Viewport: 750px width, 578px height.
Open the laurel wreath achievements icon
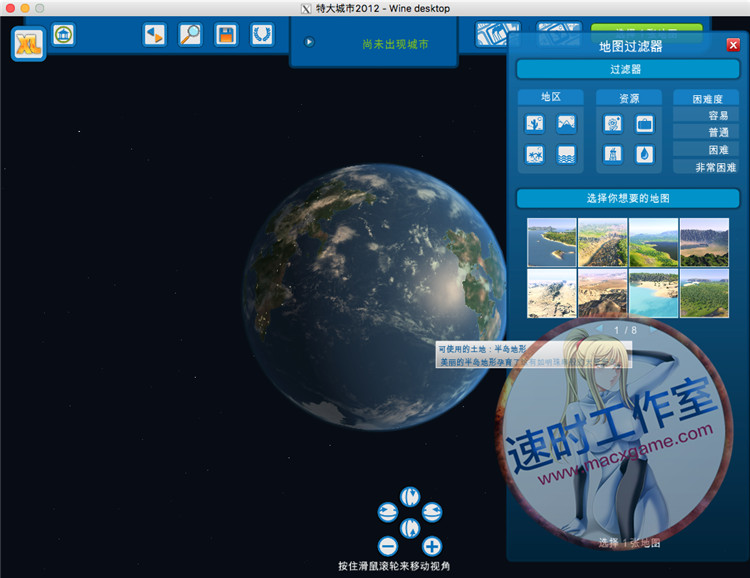[x=262, y=34]
